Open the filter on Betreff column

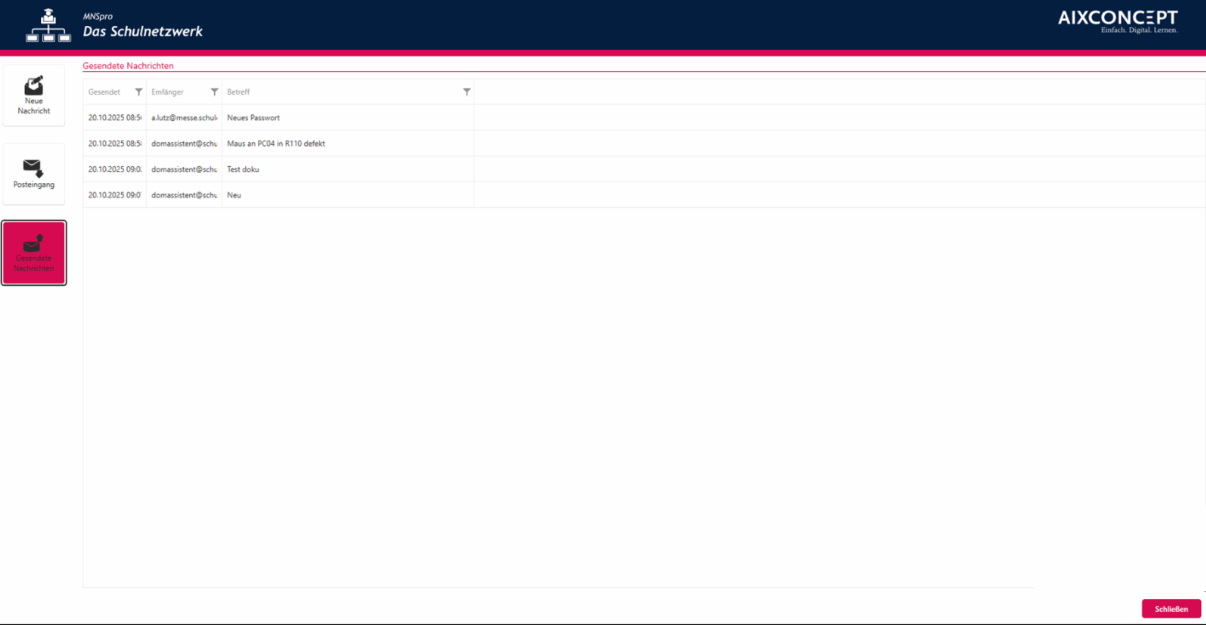(x=466, y=92)
